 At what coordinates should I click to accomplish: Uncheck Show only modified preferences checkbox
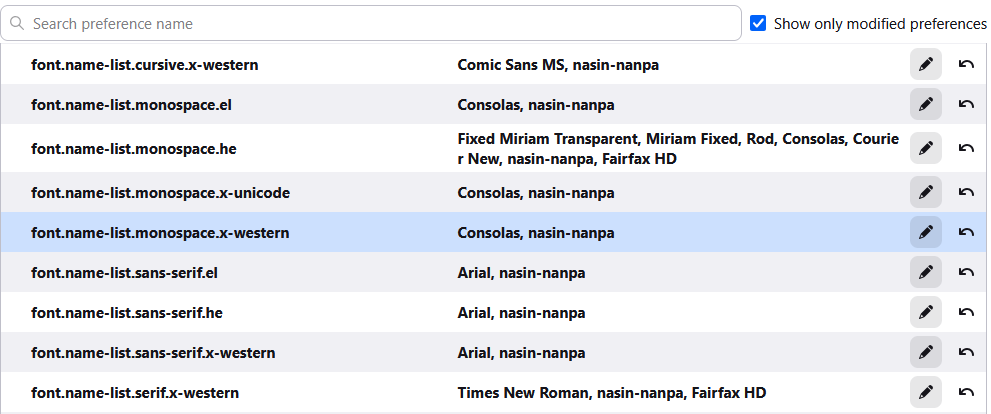click(758, 23)
